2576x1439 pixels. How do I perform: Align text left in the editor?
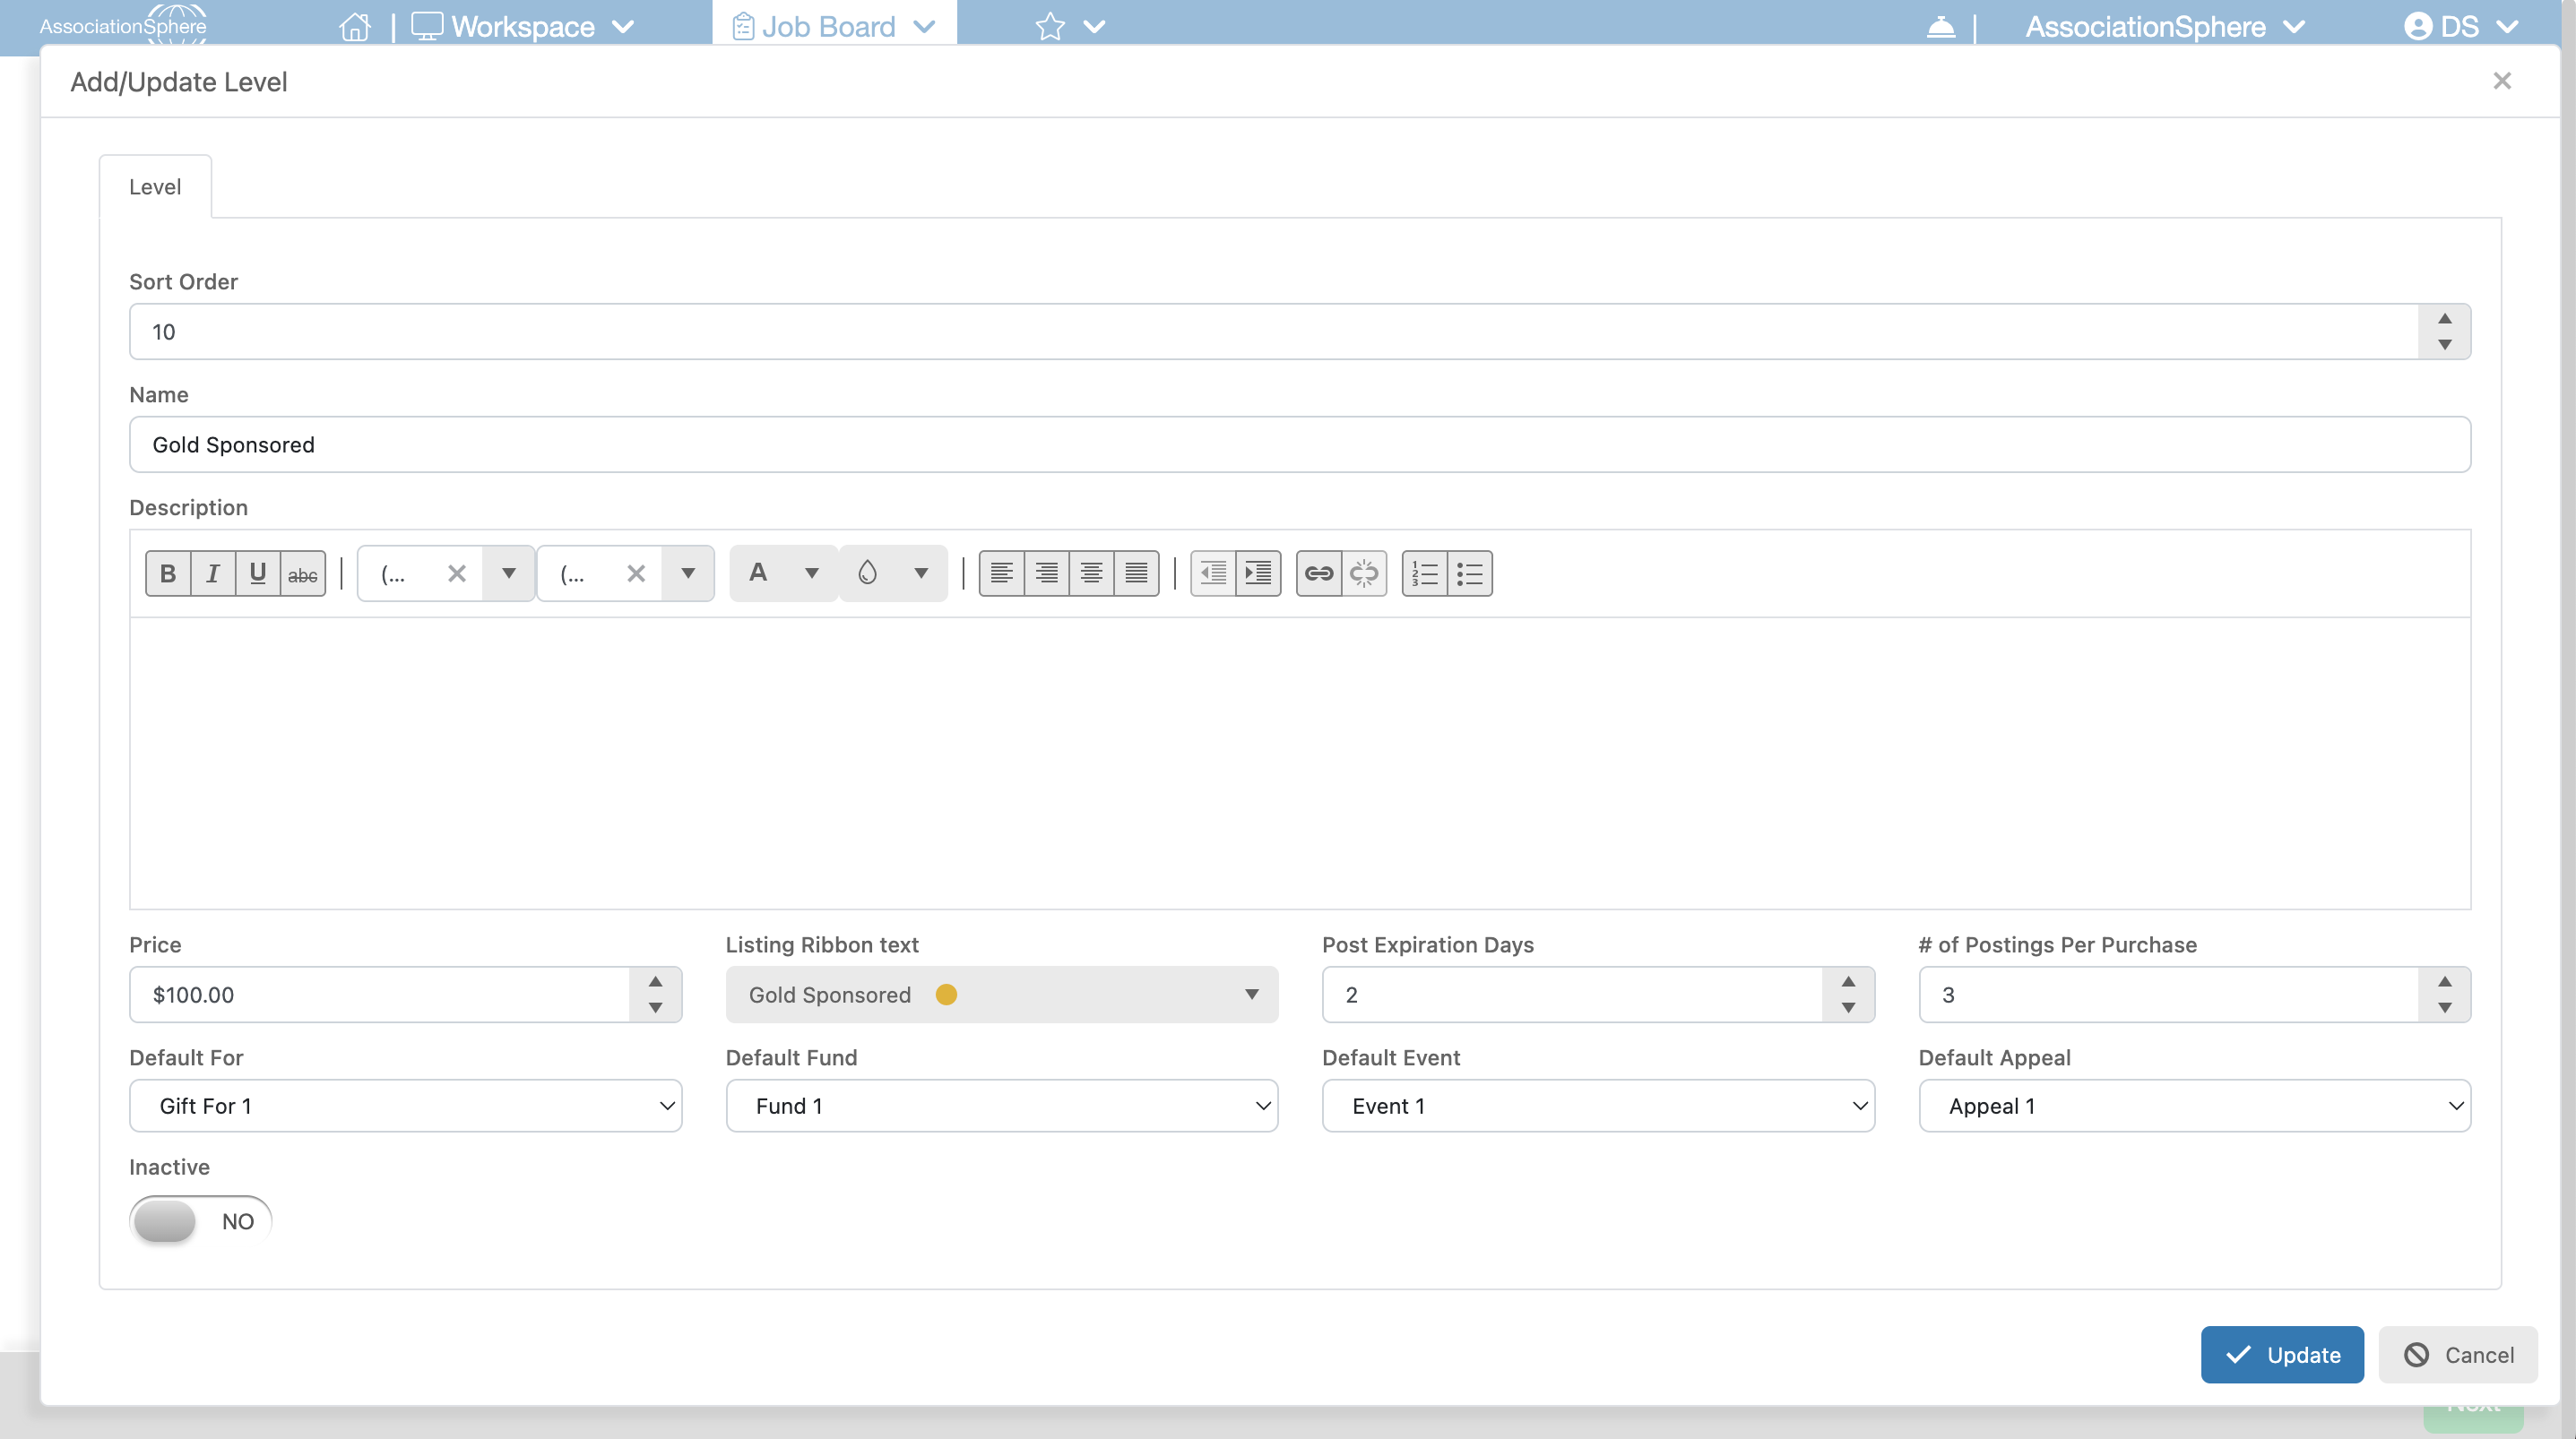click(1002, 573)
